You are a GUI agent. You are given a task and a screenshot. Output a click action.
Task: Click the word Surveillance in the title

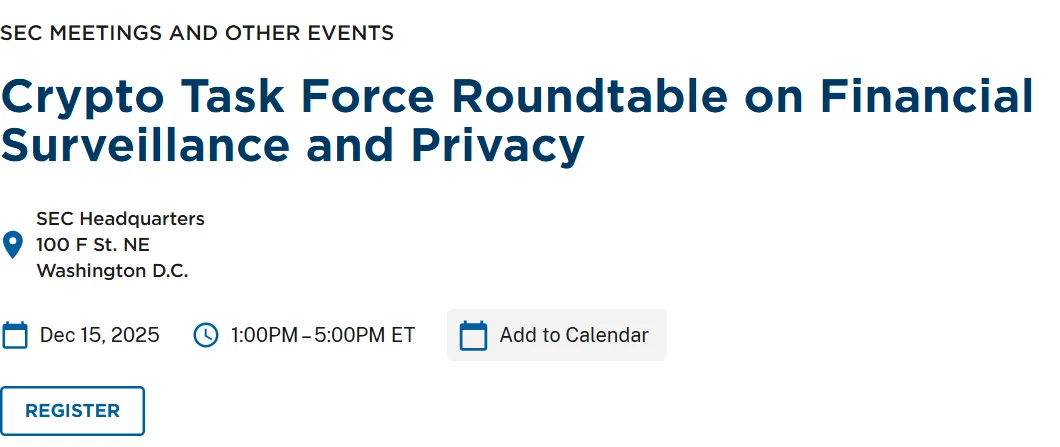click(x=145, y=146)
